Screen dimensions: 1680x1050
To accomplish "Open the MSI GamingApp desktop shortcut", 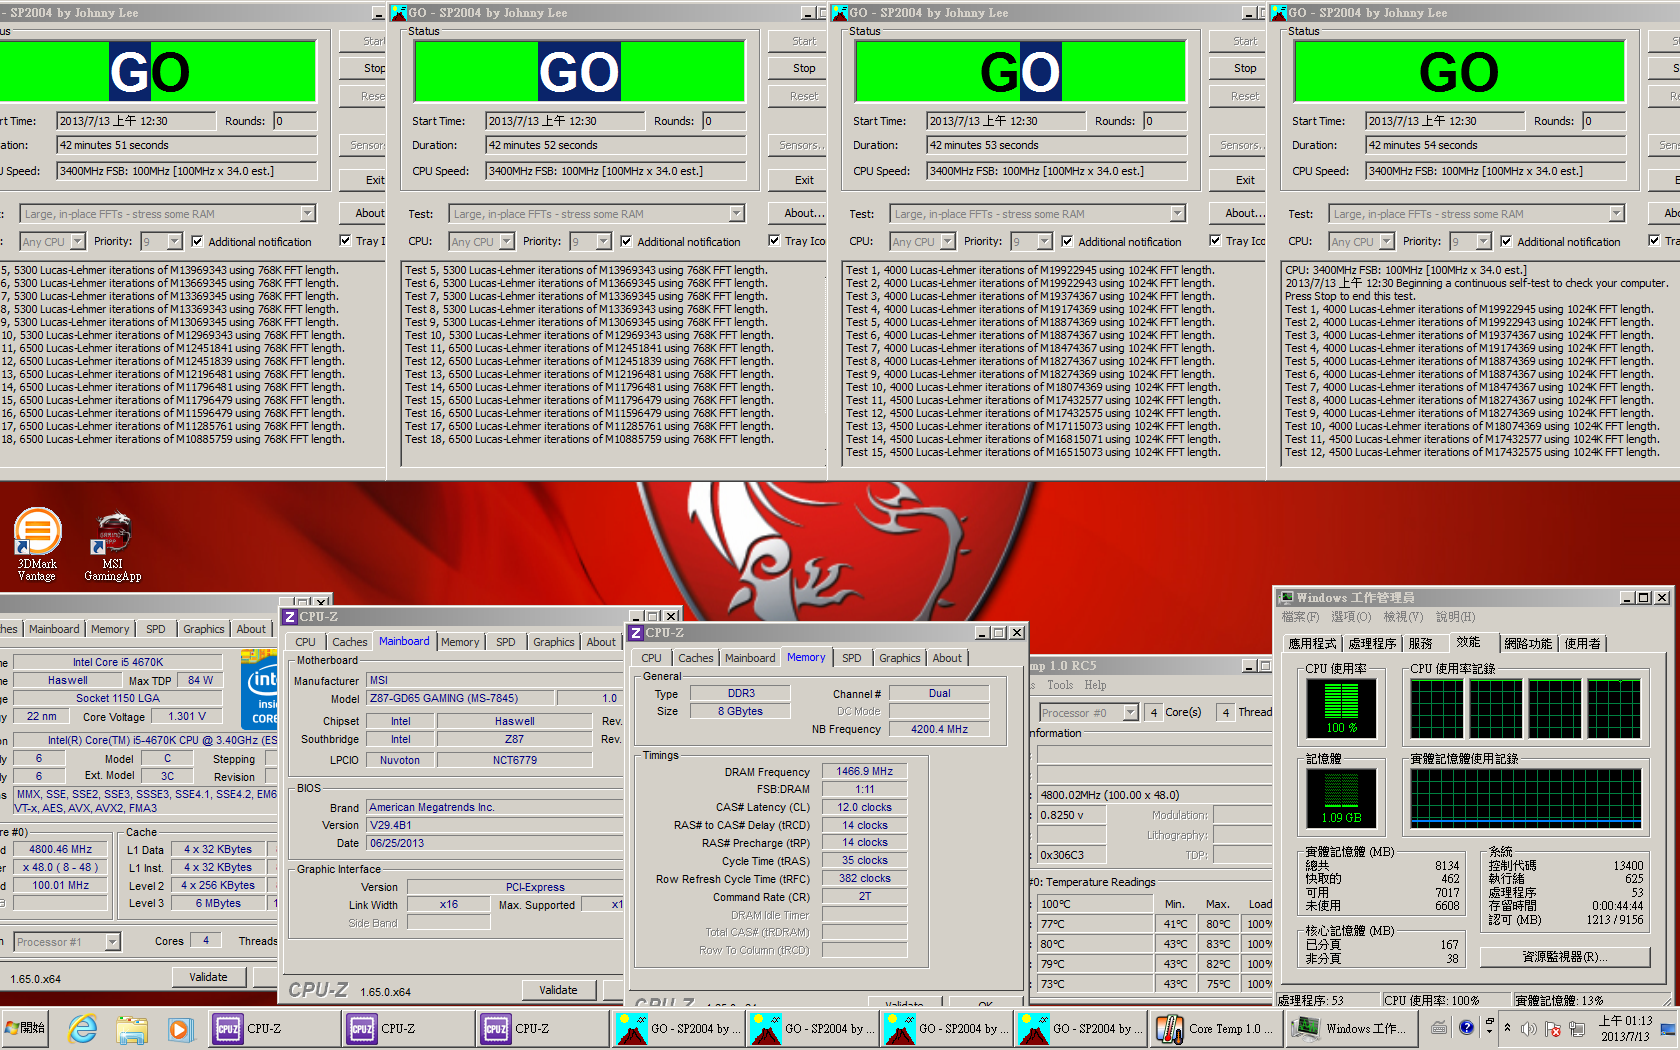I will [x=112, y=545].
